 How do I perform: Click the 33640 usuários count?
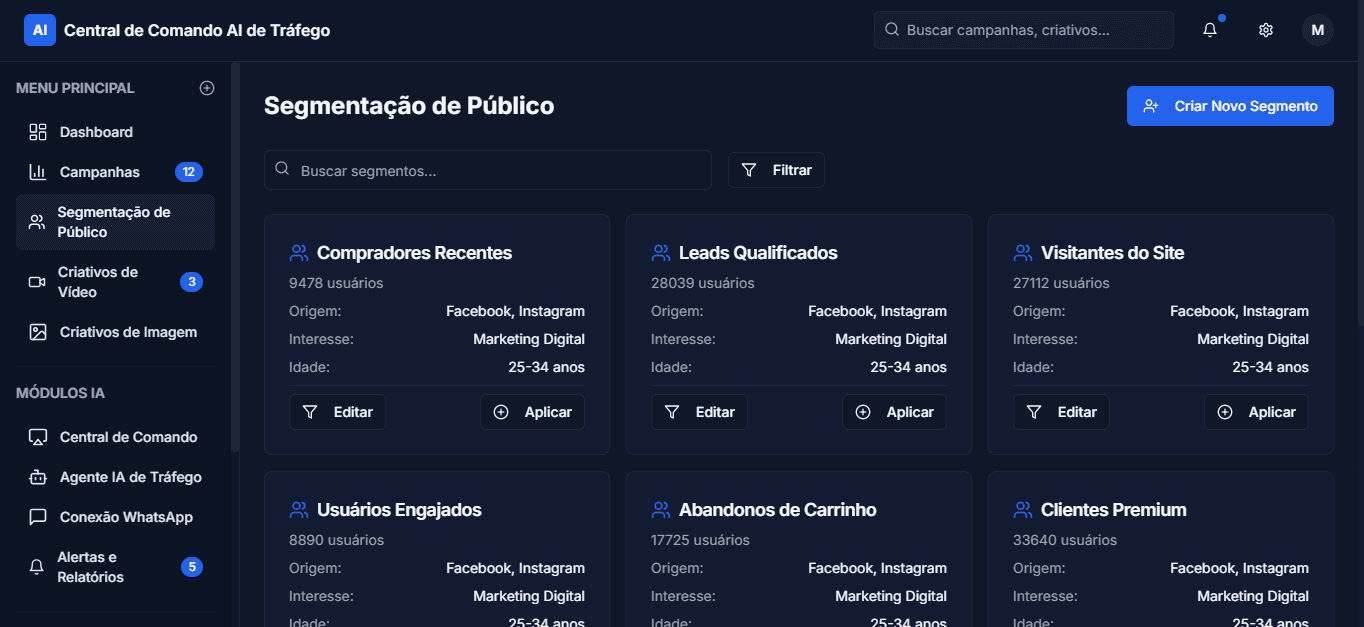[1065, 540]
